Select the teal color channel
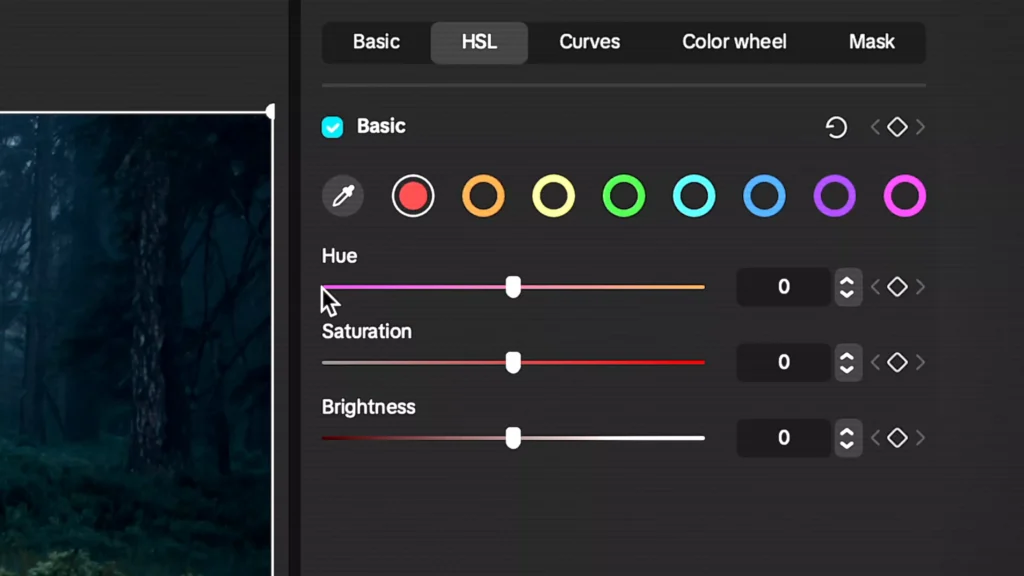 pyautogui.click(x=693, y=195)
